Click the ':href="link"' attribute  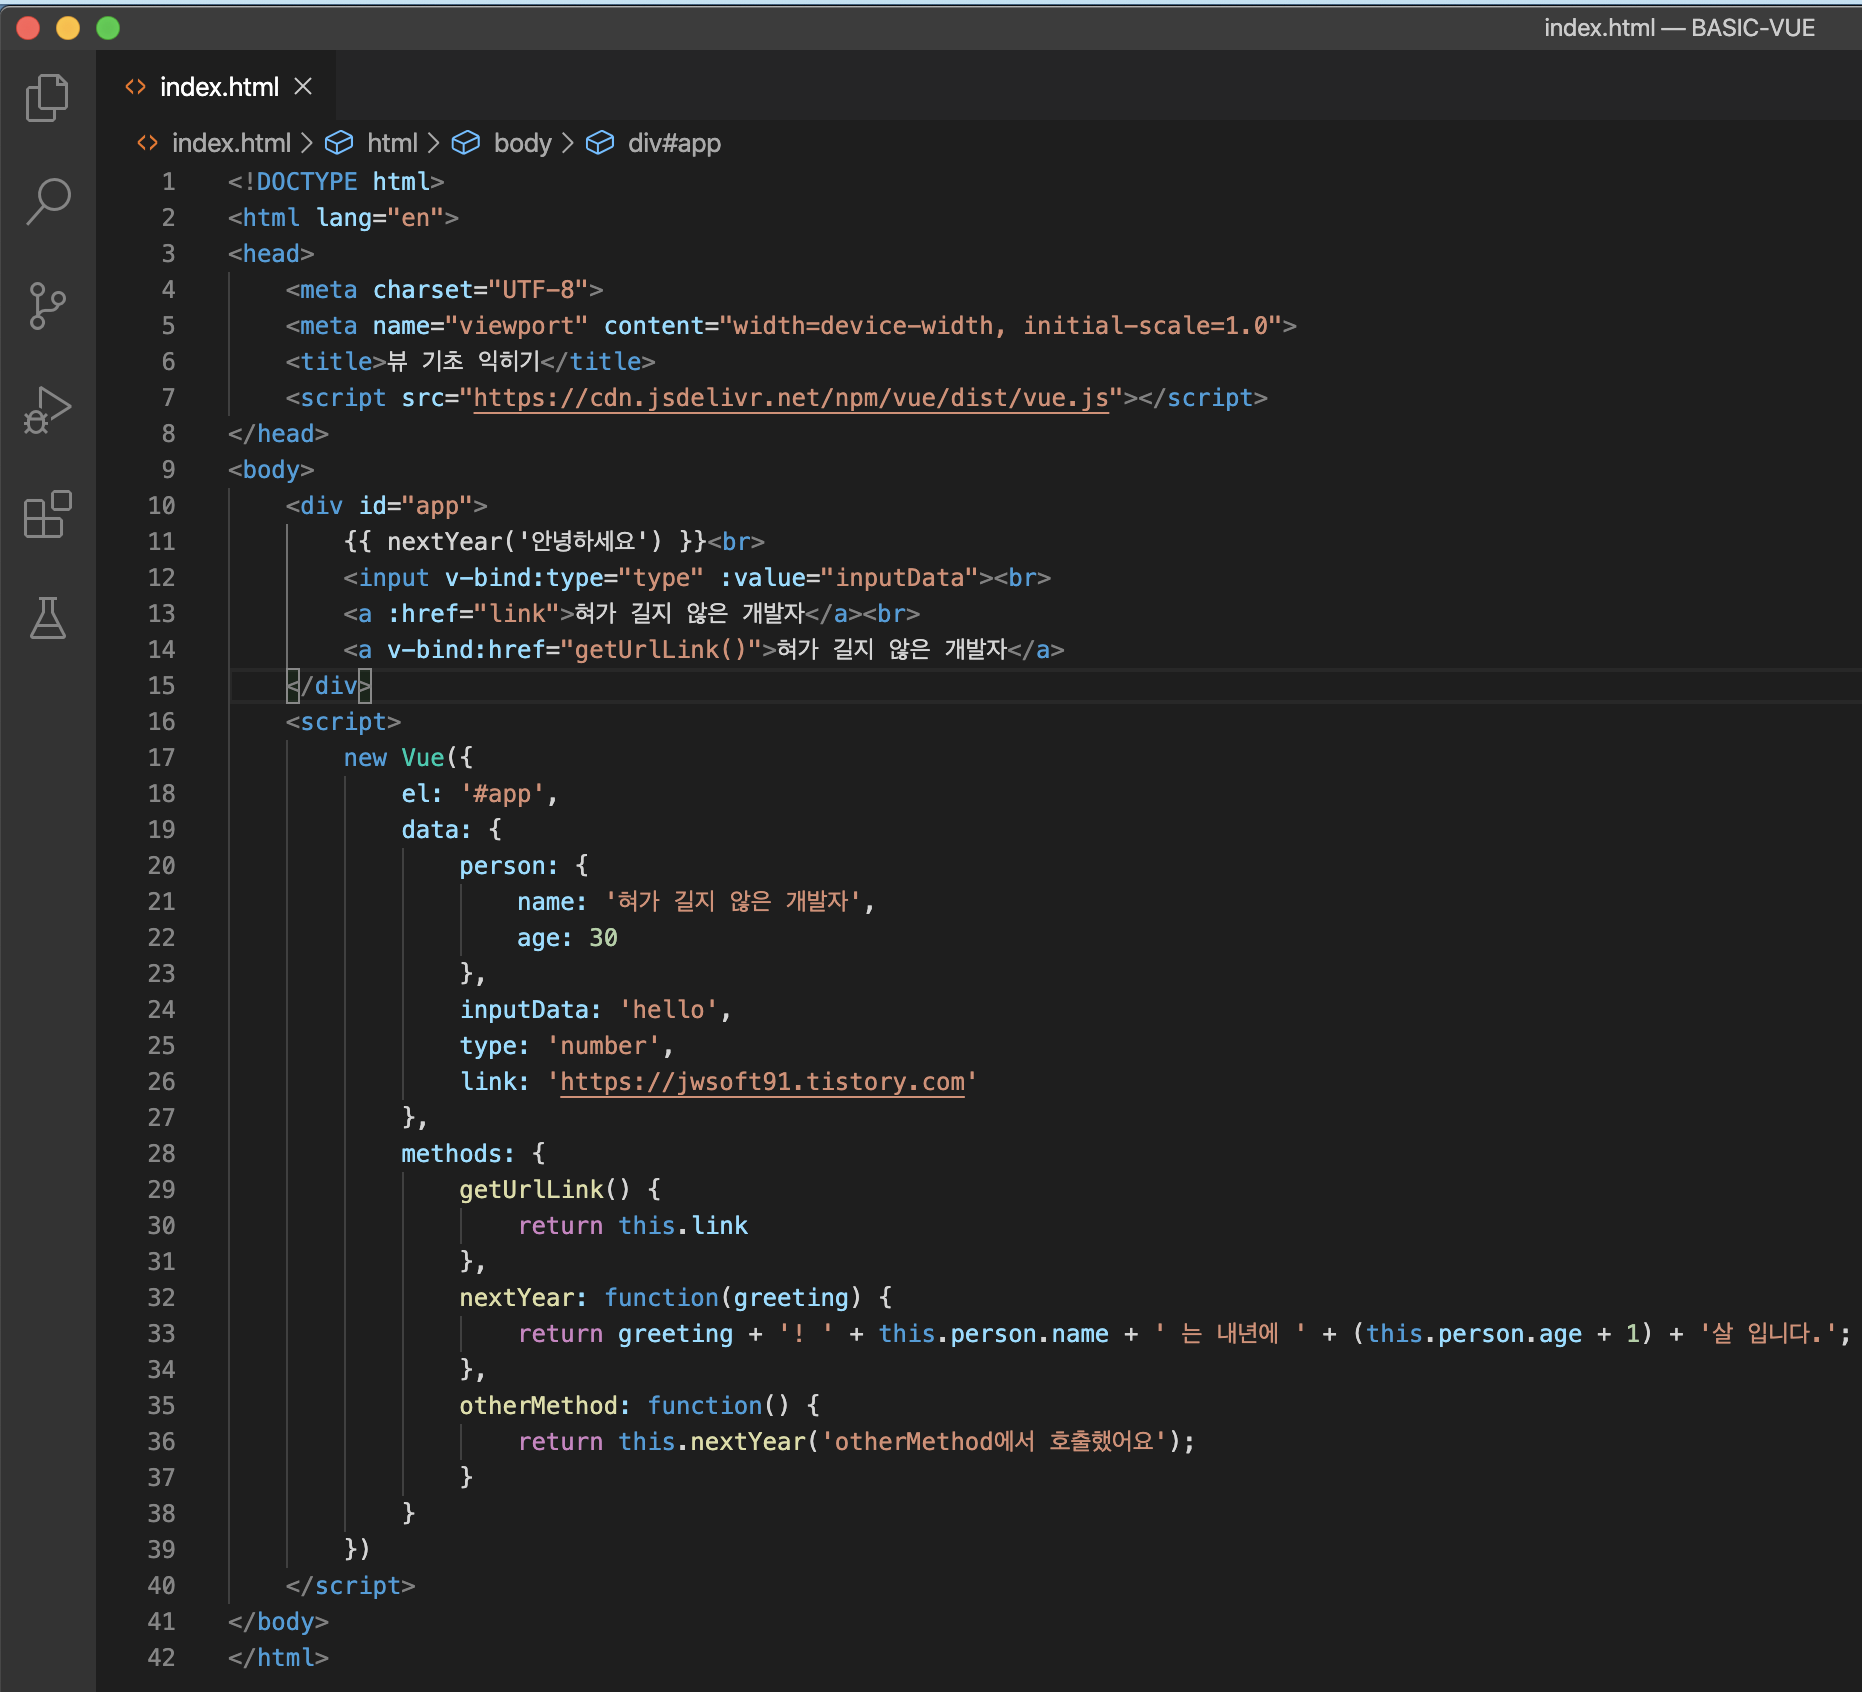click(x=474, y=614)
